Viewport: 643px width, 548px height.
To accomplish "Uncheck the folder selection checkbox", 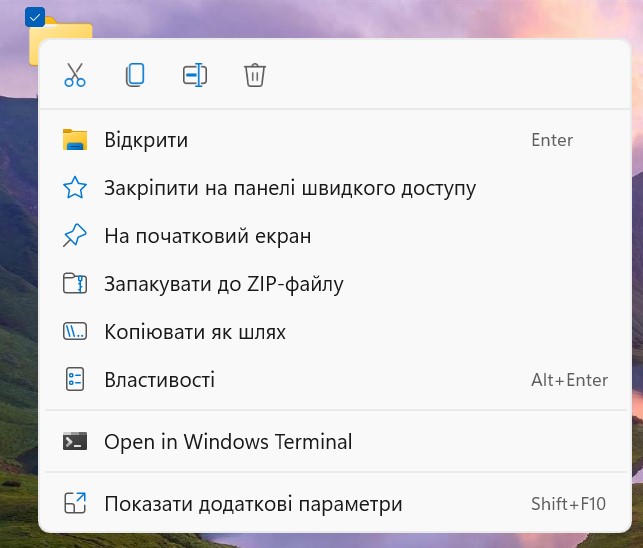I will pos(35,18).
